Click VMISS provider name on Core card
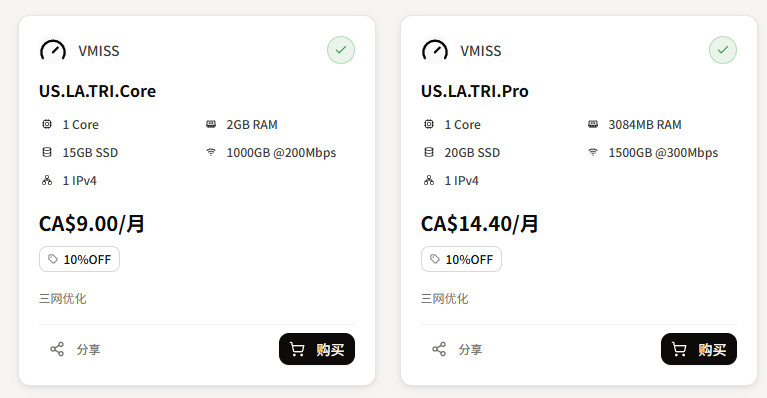Image resolution: width=767 pixels, height=398 pixels. click(99, 51)
